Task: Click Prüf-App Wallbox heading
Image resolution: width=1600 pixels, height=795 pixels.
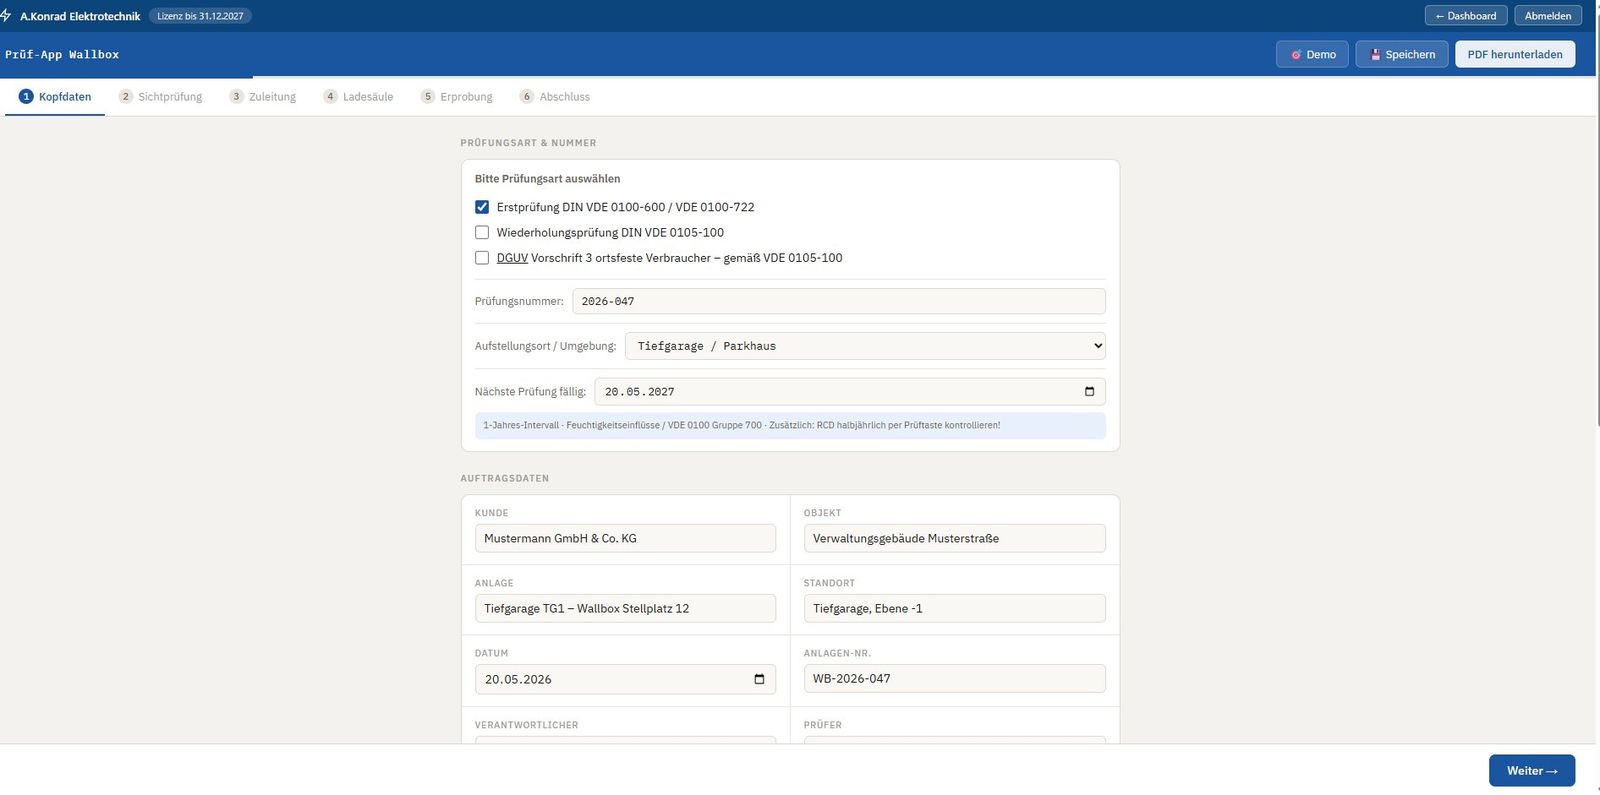Action: 62,54
